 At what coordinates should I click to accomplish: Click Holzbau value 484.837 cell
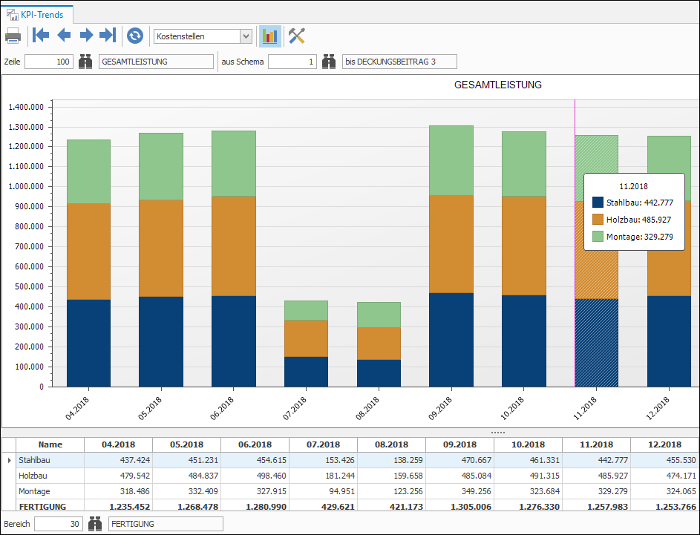[x=187, y=476]
